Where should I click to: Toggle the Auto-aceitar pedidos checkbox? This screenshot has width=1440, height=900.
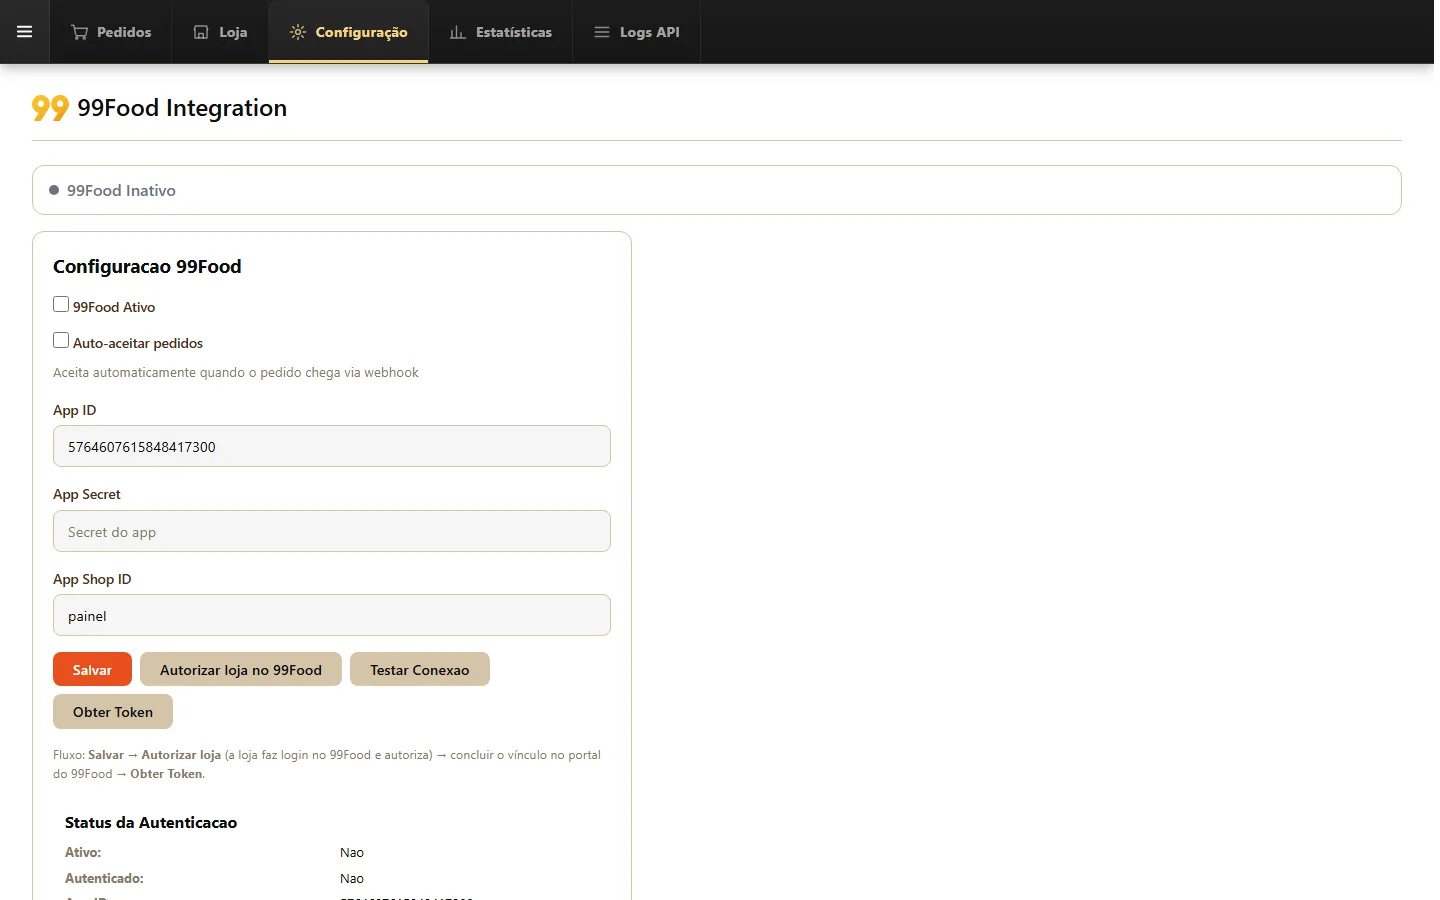[61, 341]
